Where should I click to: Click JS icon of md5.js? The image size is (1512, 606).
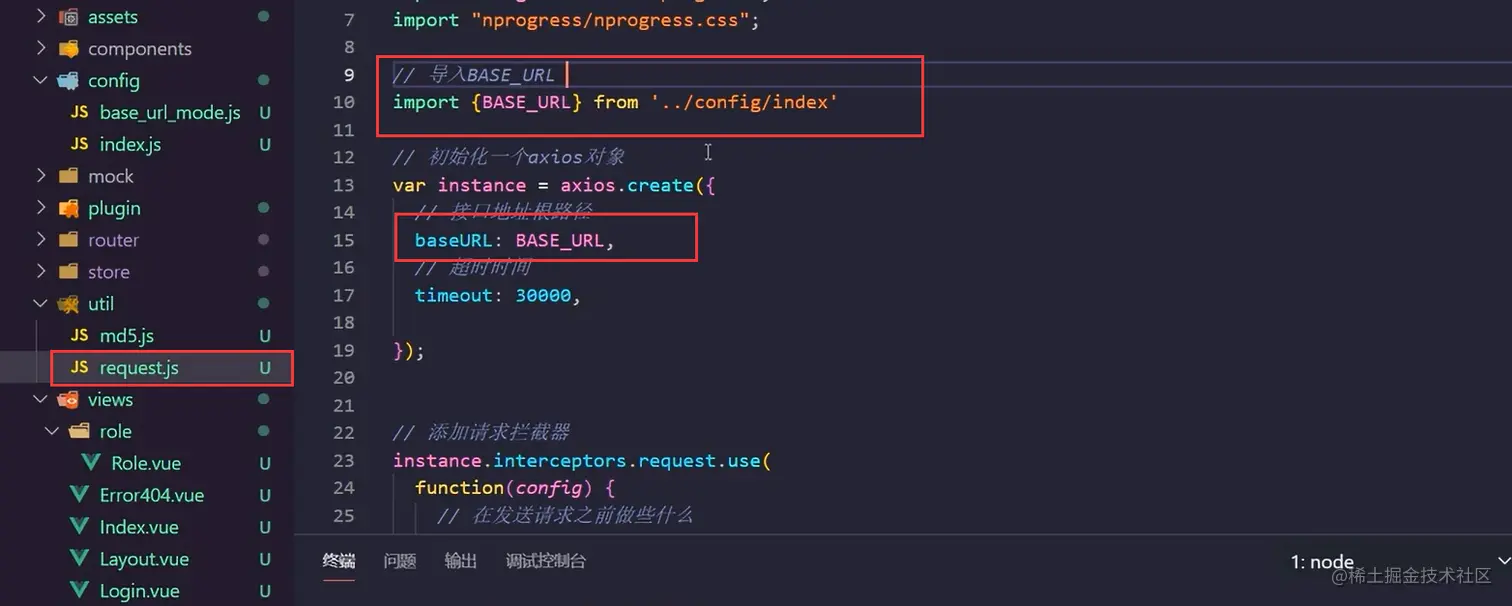coord(79,335)
